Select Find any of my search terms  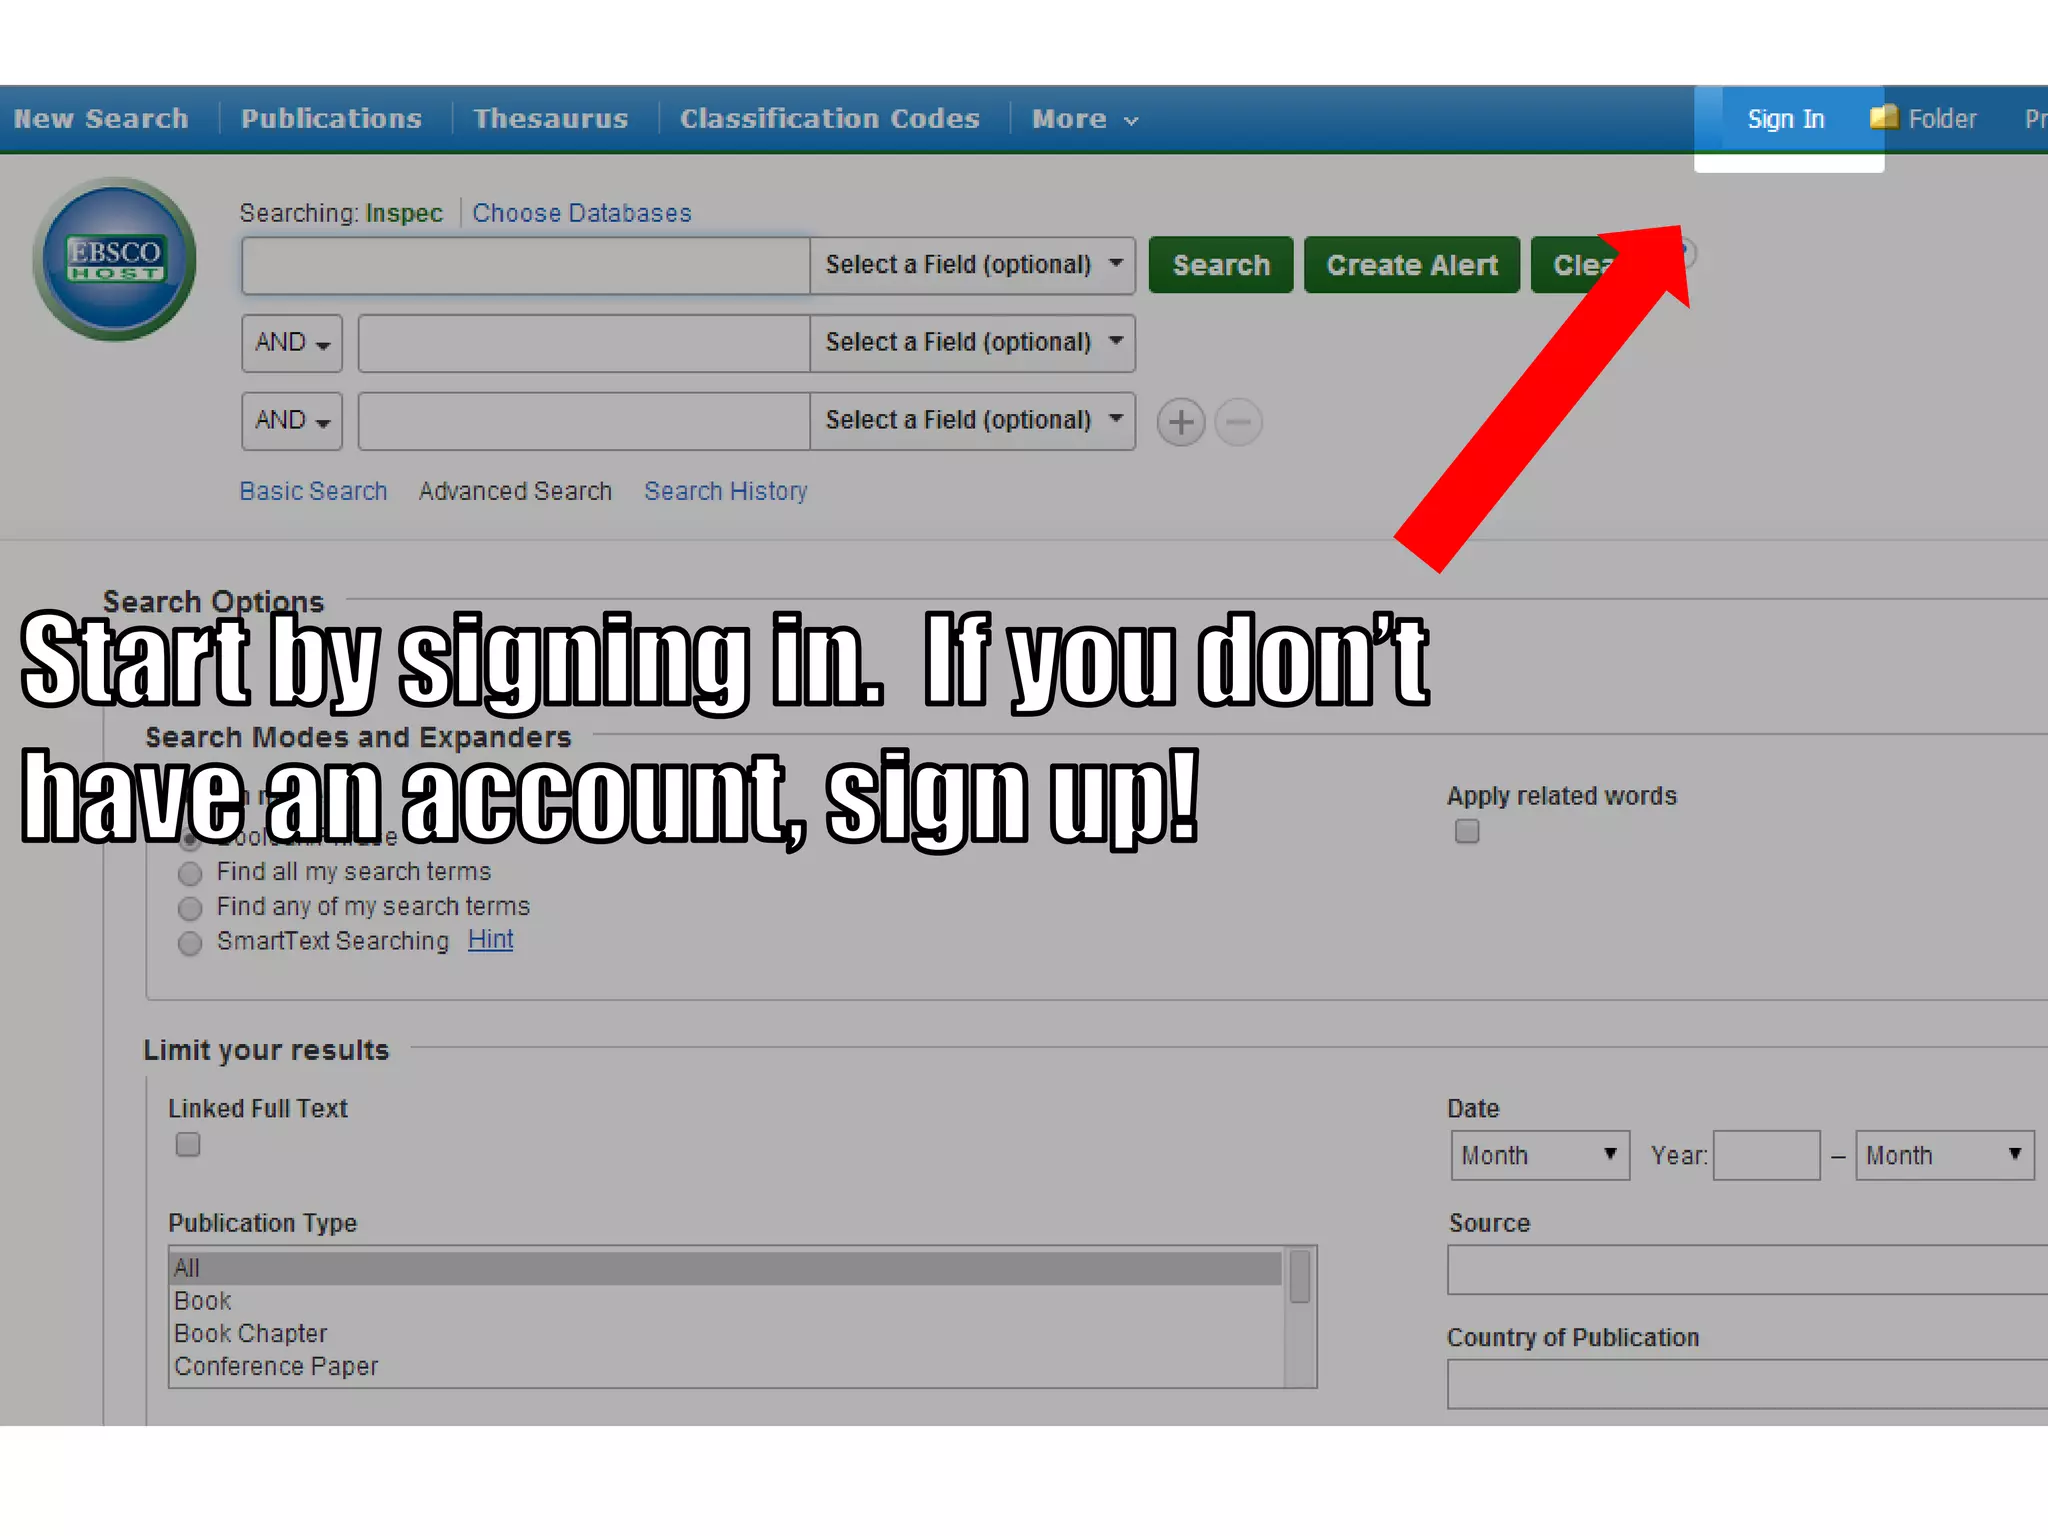190,908
